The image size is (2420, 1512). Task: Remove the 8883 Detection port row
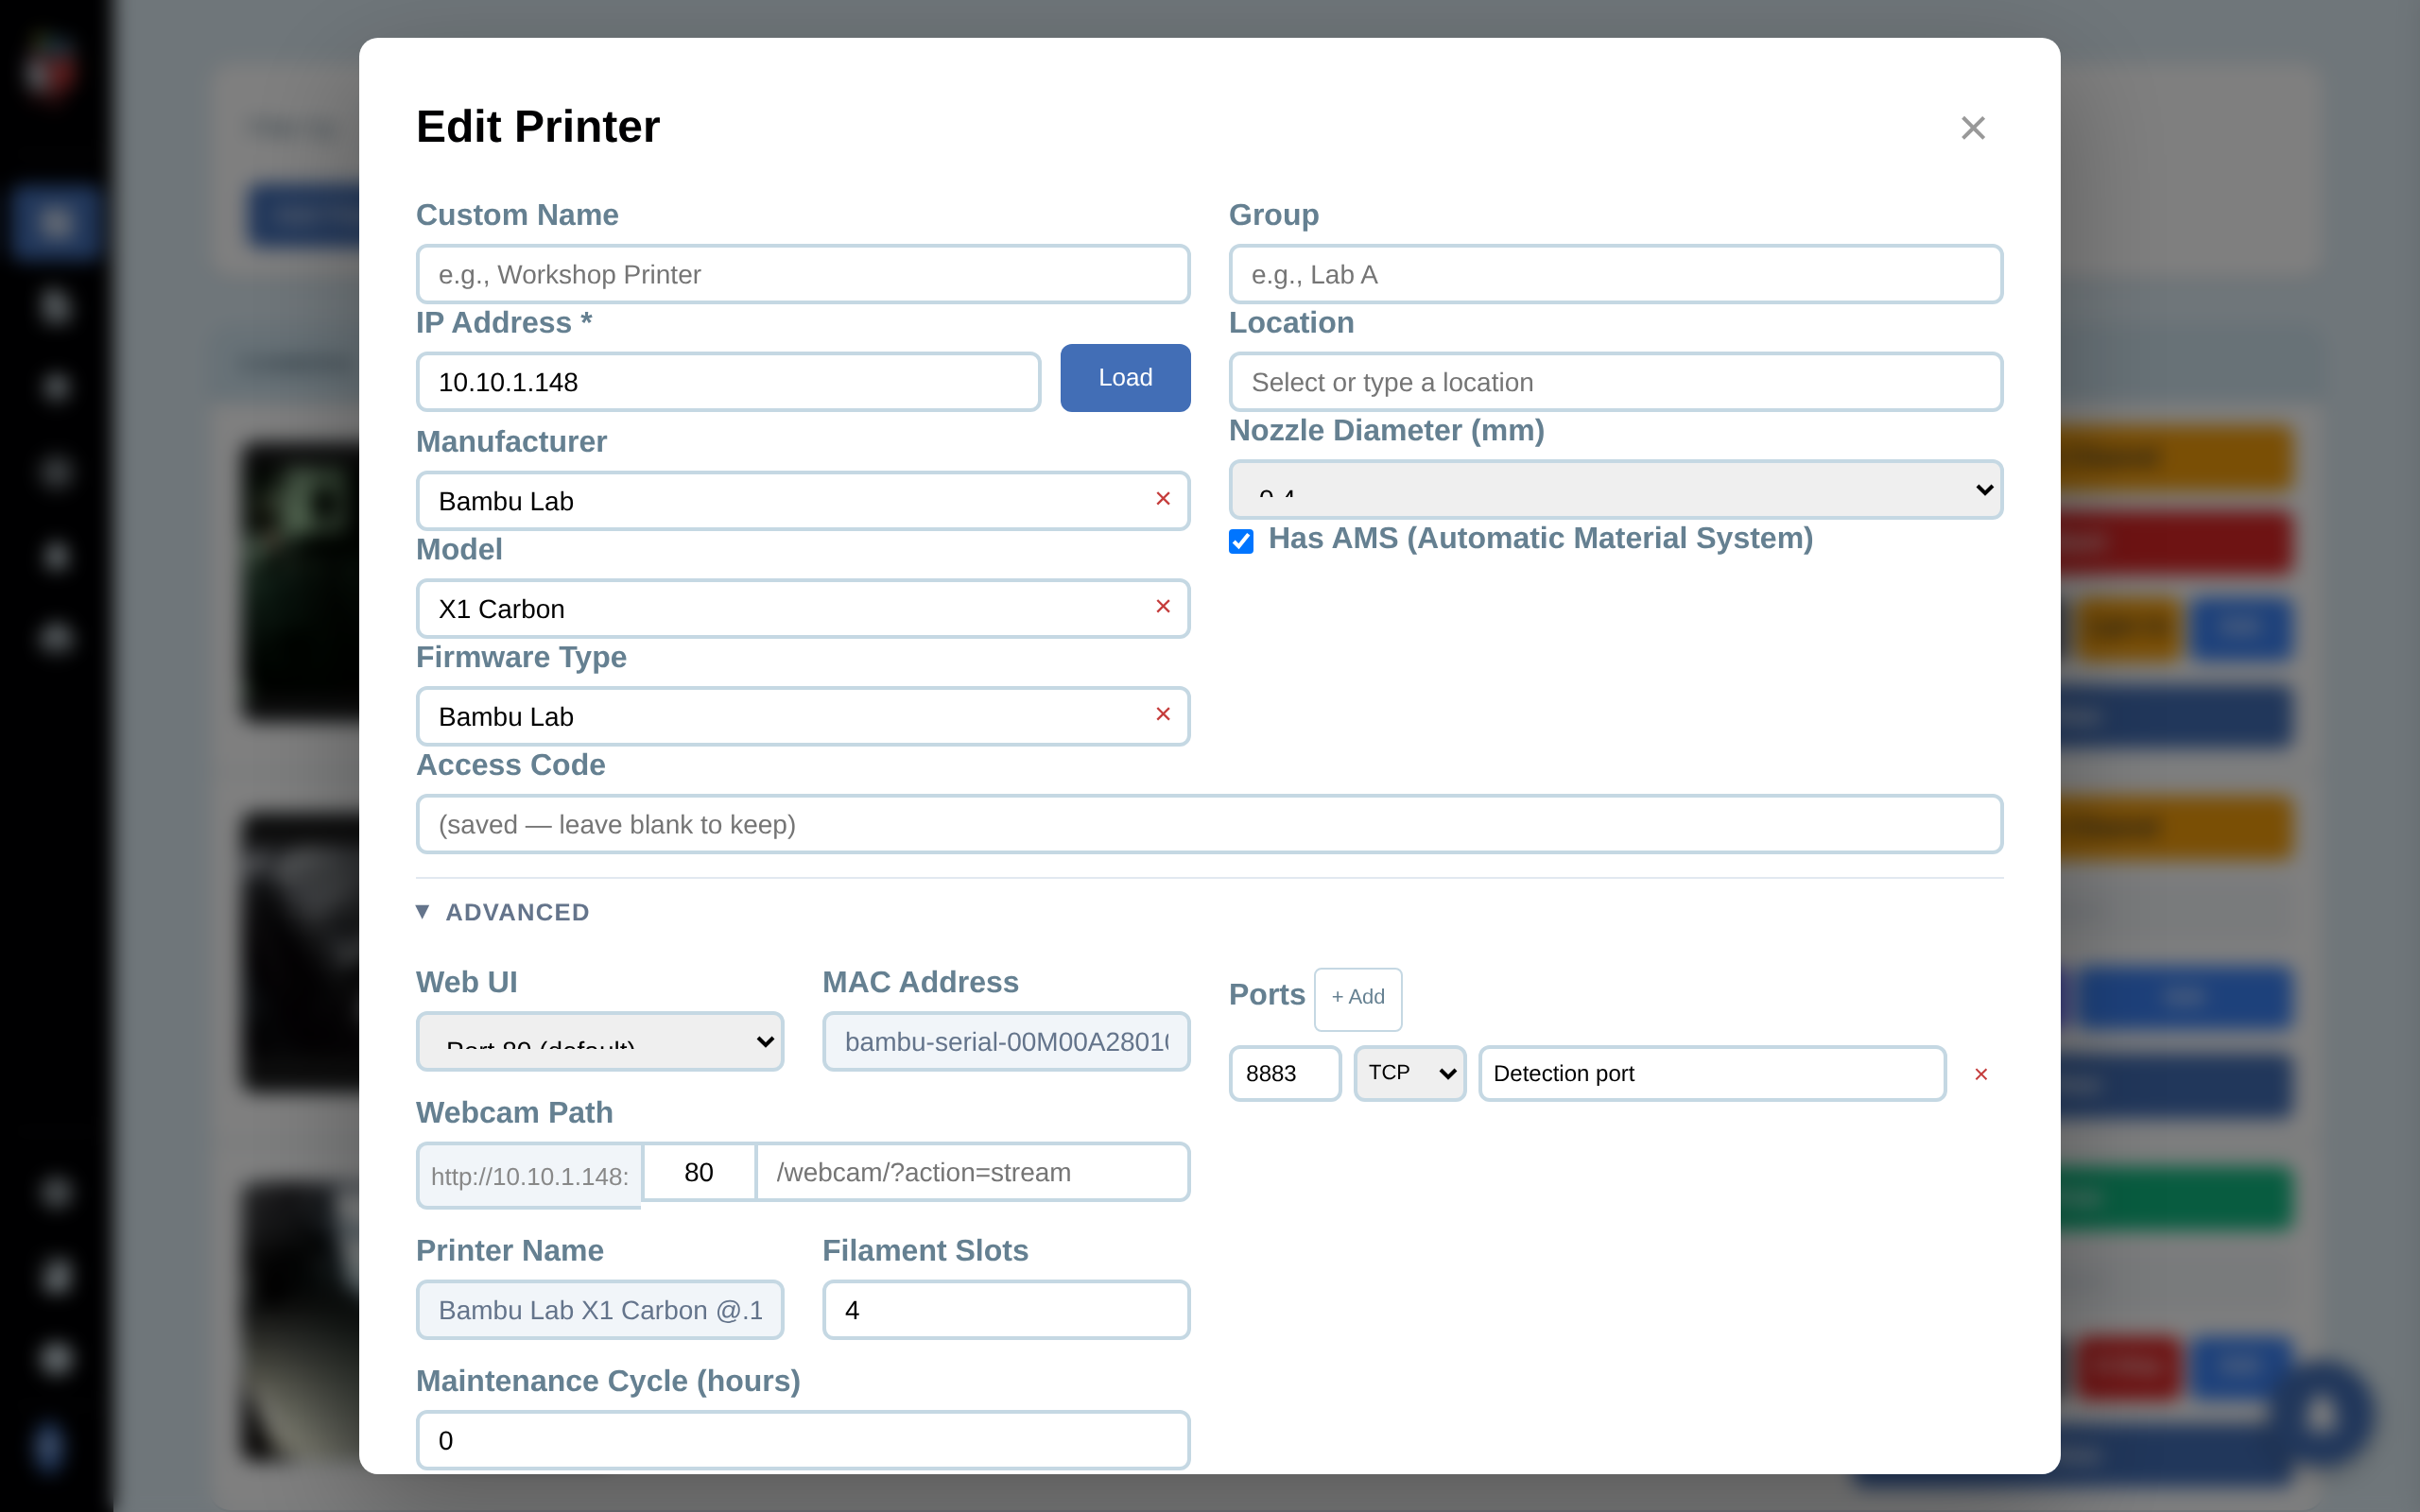tap(1980, 1074)
